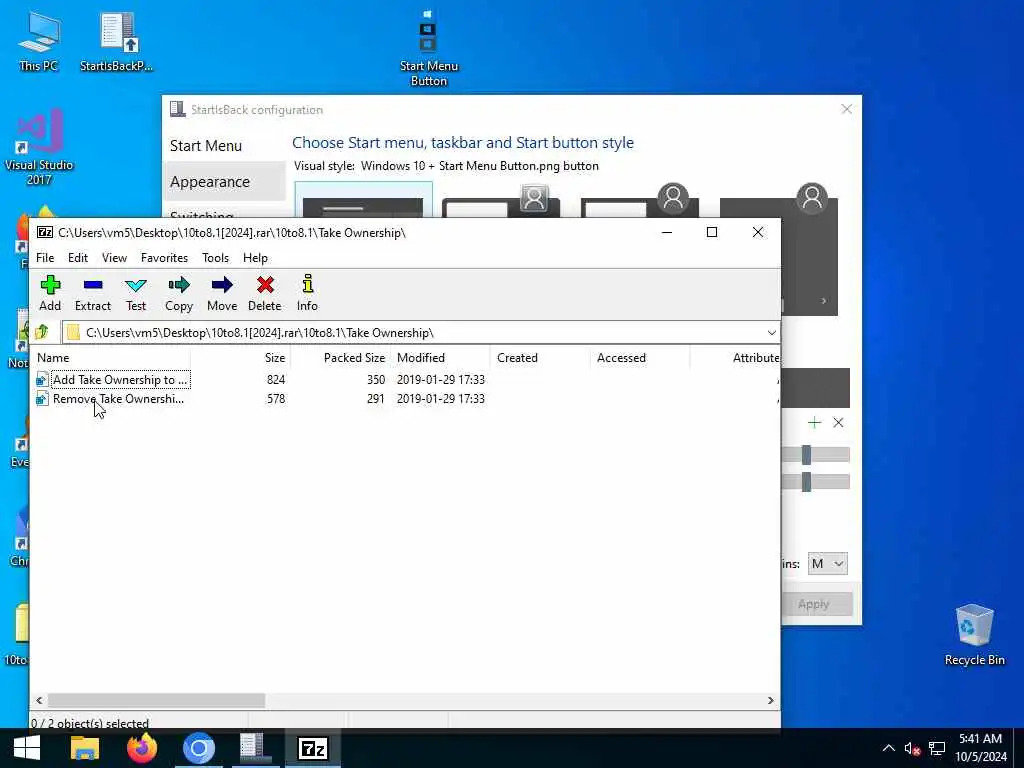Select the first visual style thumbnail
This screenshot has height=768, width=1024.
coord(363,200)
